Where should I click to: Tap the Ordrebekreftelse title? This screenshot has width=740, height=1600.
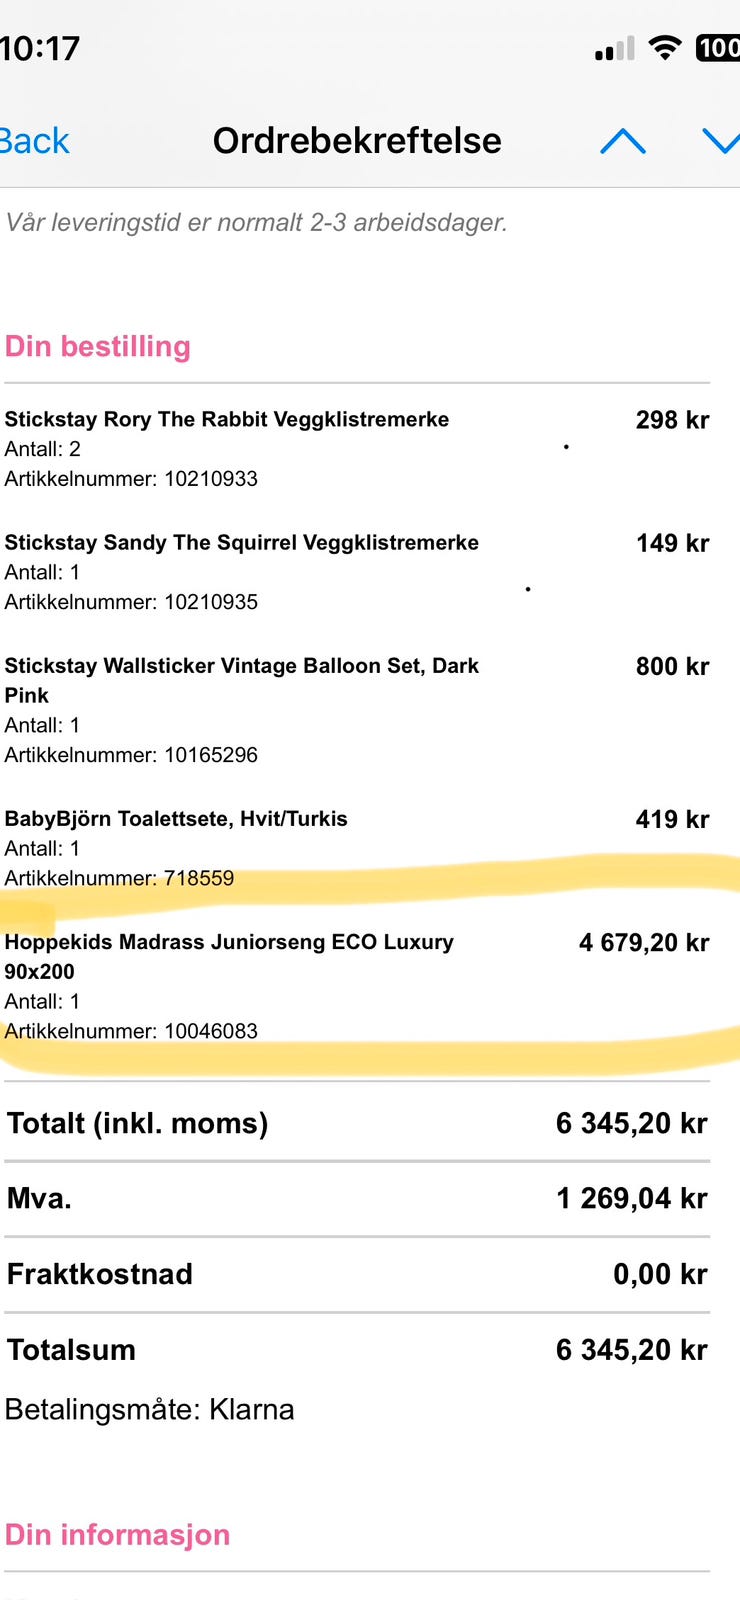point(357,141)
